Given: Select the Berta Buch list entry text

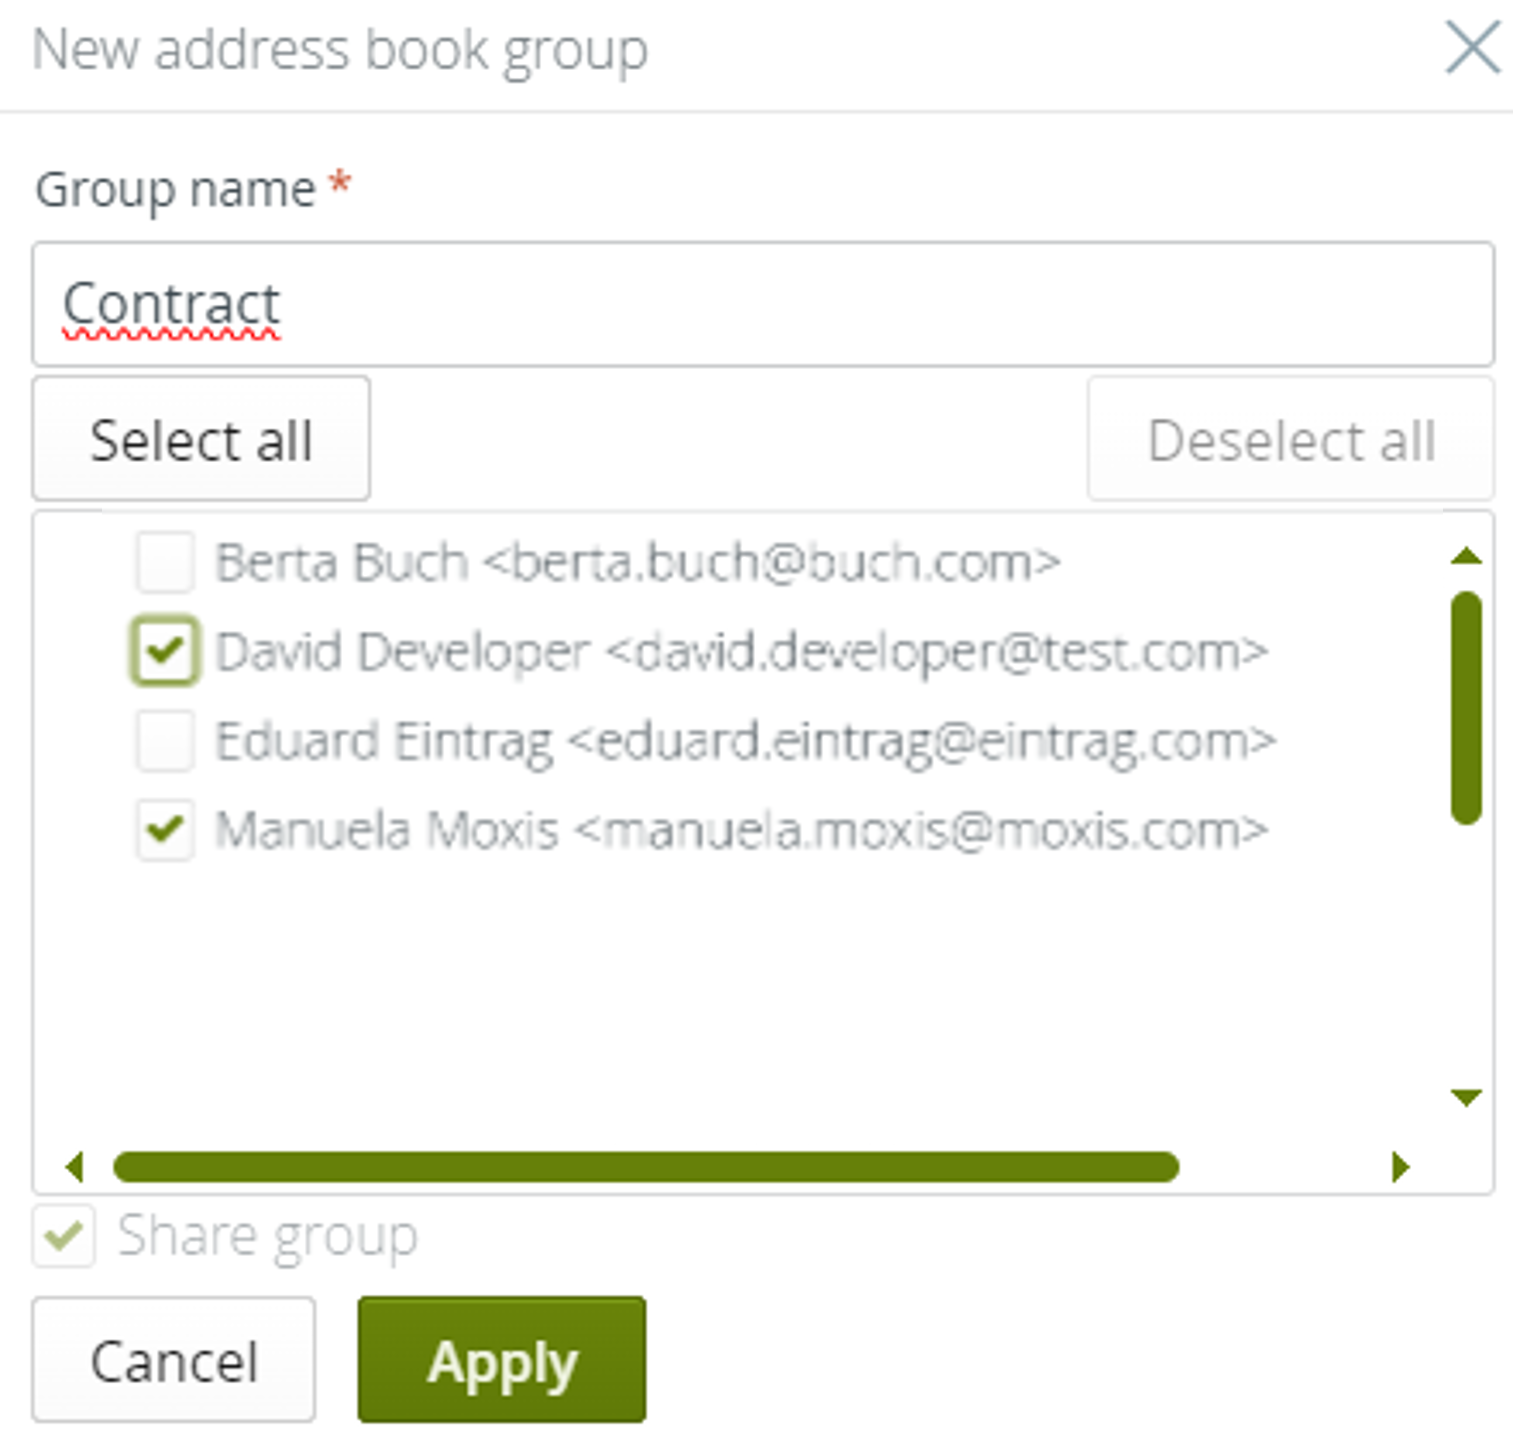Looking at the screenshot, I should pos(638,562).
